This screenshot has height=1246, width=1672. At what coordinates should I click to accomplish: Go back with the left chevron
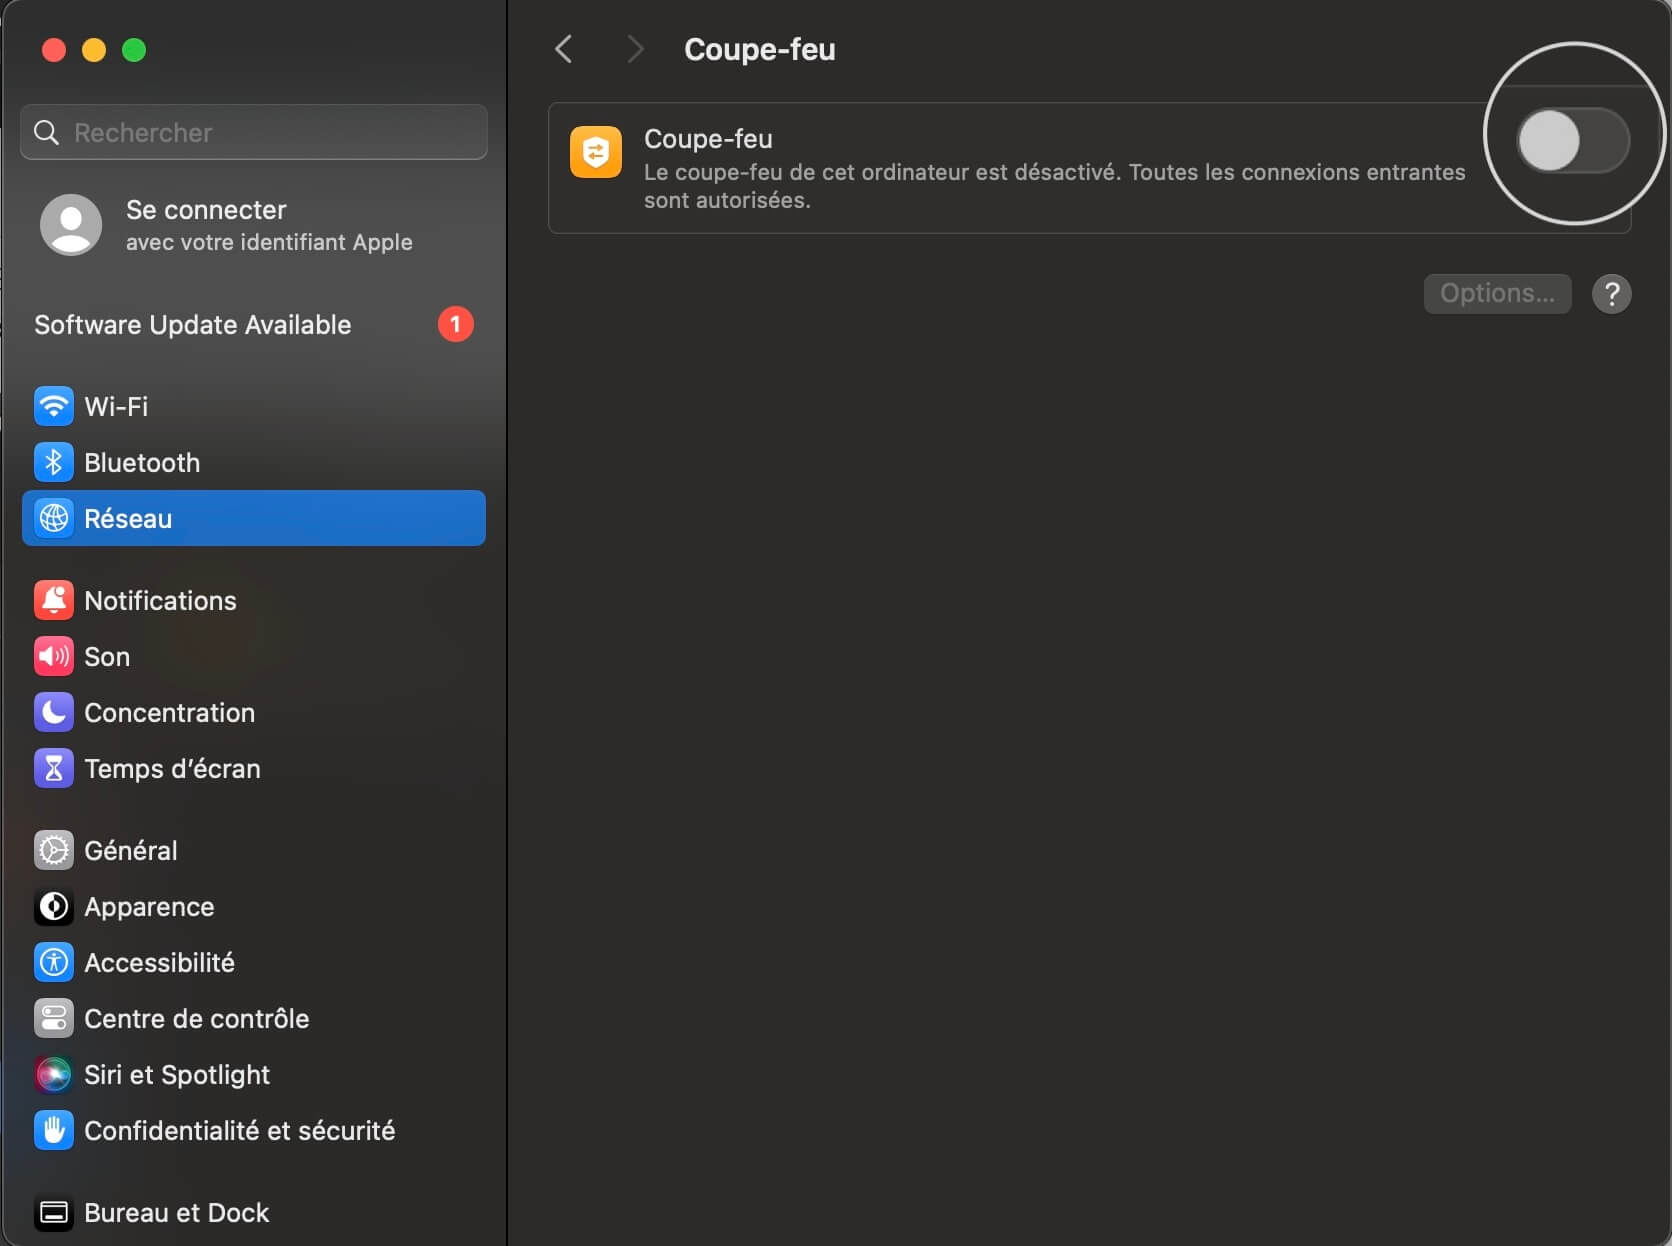pyautogui.click(x=564, y=49)
